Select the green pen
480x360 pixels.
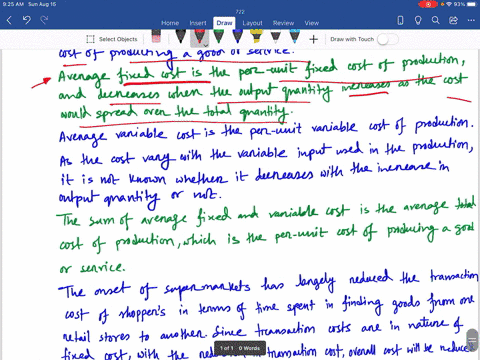tap(218, 37)
